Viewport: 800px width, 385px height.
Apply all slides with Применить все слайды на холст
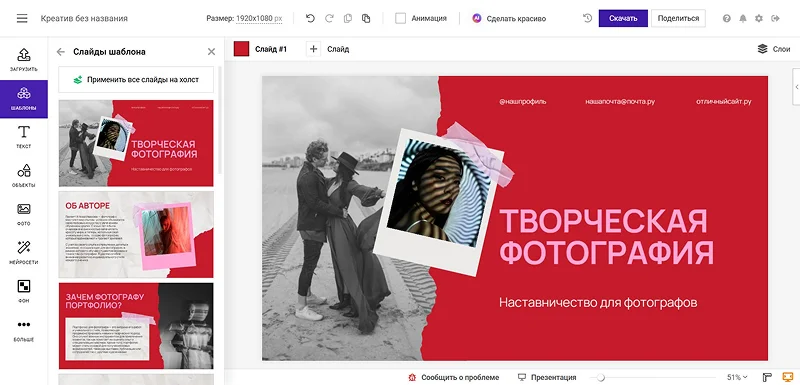136,80
